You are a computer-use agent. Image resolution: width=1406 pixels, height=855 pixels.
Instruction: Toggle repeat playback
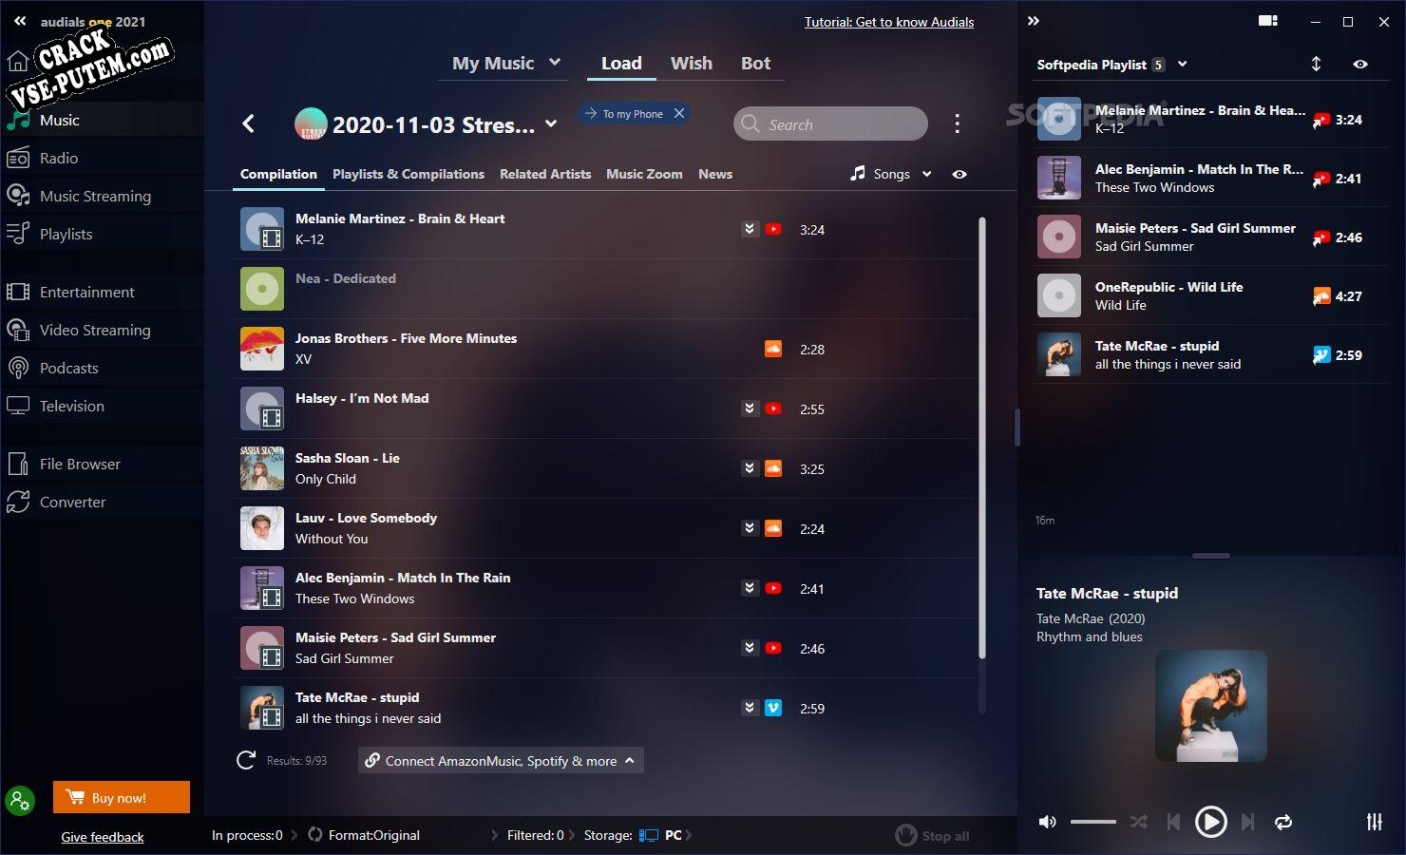pos(1283,822)
